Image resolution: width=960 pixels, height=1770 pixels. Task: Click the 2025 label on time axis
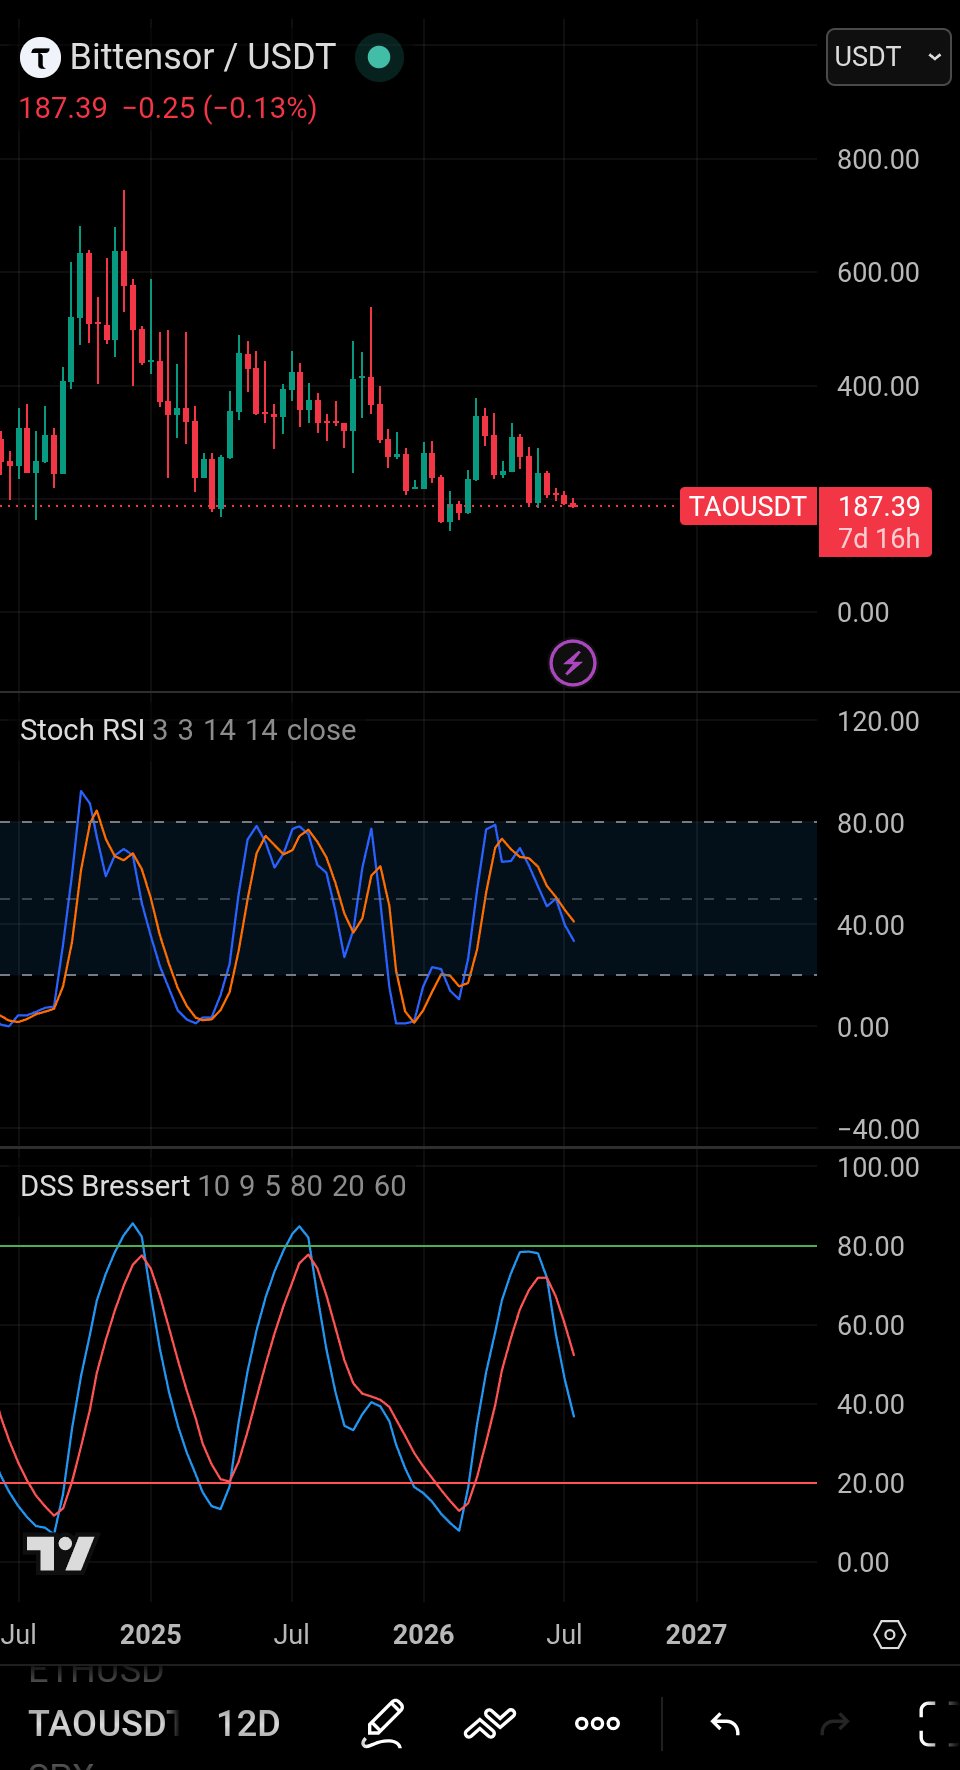point(151,1634)
